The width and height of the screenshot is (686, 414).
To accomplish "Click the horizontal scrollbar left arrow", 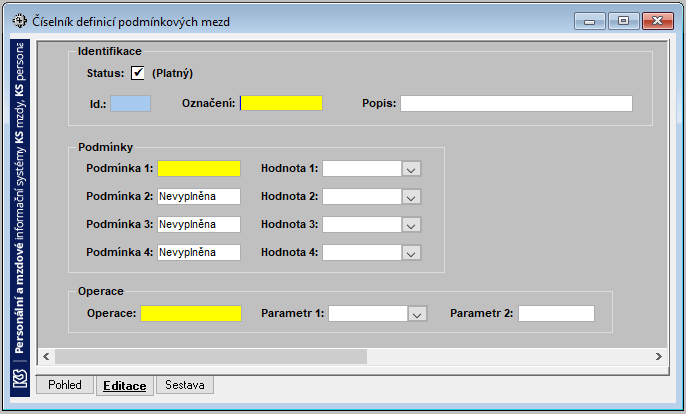I will click(x=46, y=356).
